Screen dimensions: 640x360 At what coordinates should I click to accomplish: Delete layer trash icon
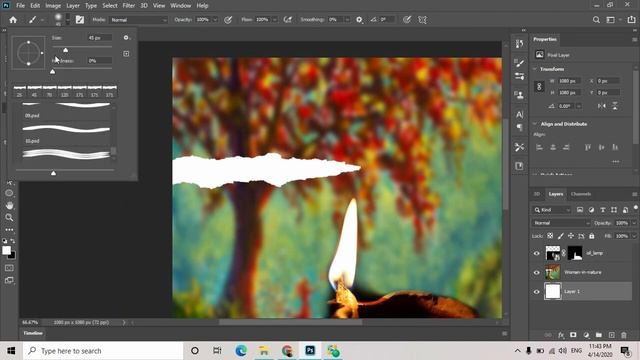[624, 335]
